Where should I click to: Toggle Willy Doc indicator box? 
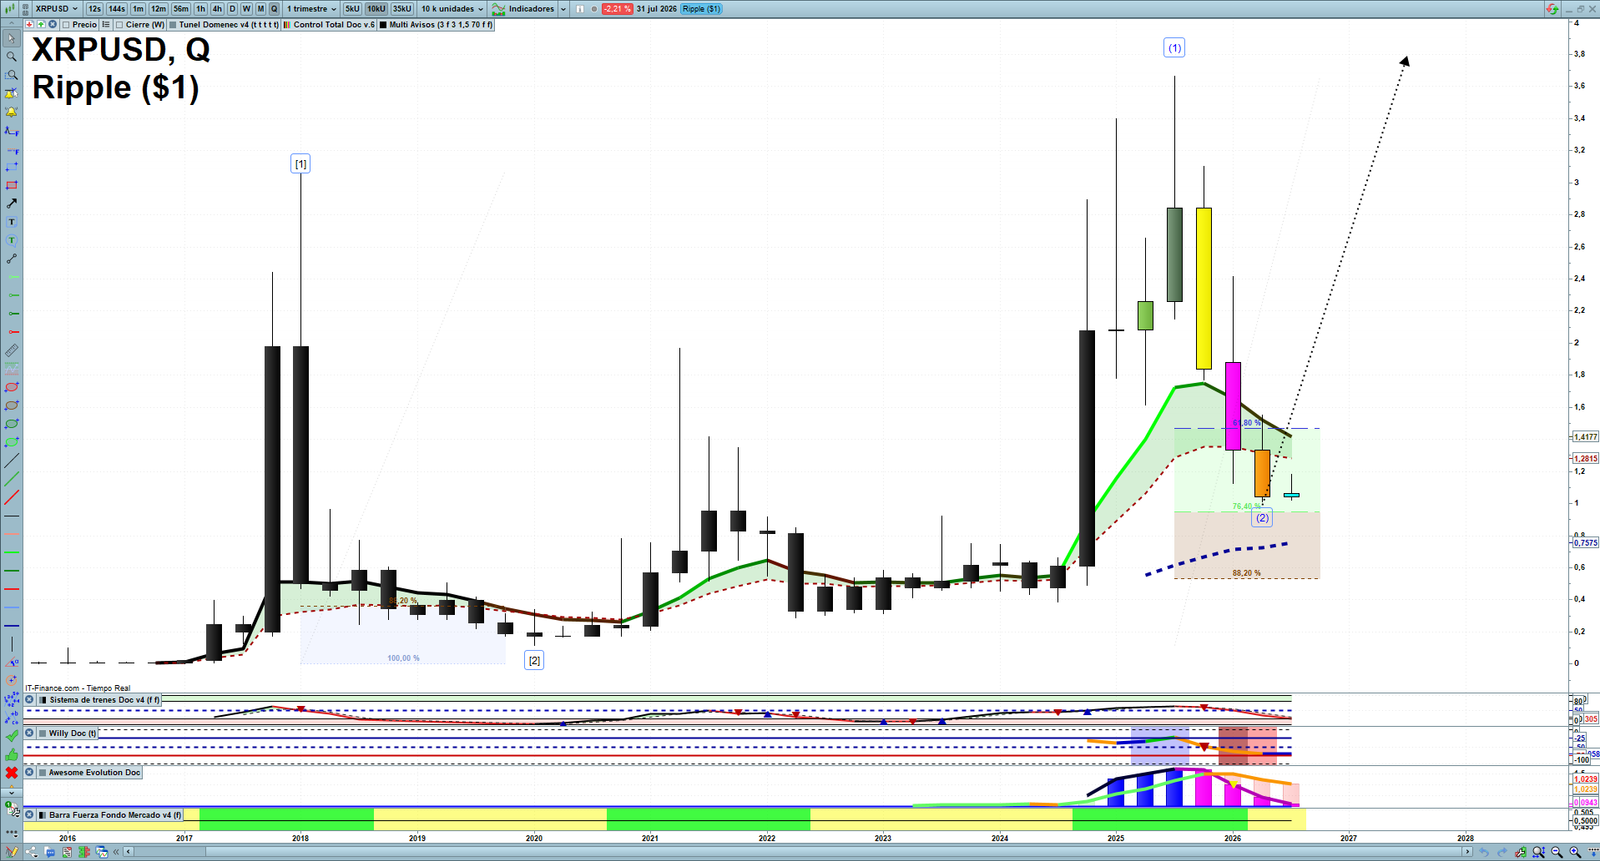43,733
